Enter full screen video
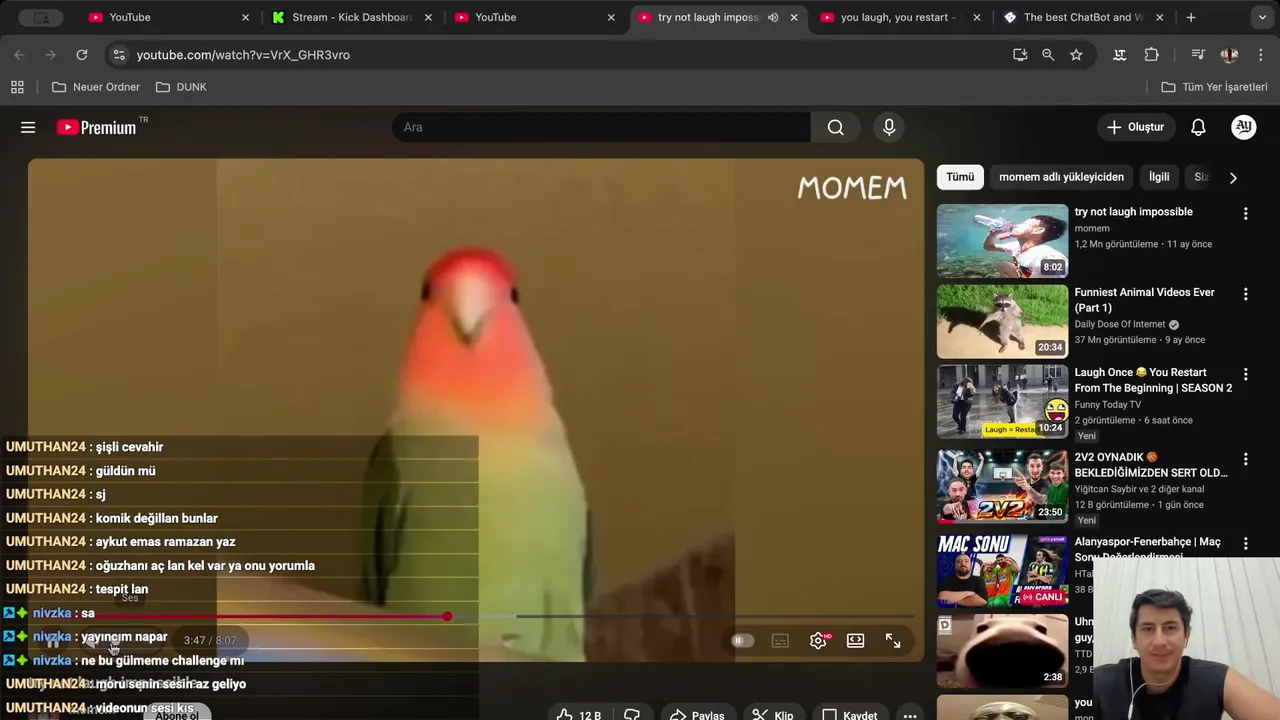 pyautogui.click(x=893, y=641)
